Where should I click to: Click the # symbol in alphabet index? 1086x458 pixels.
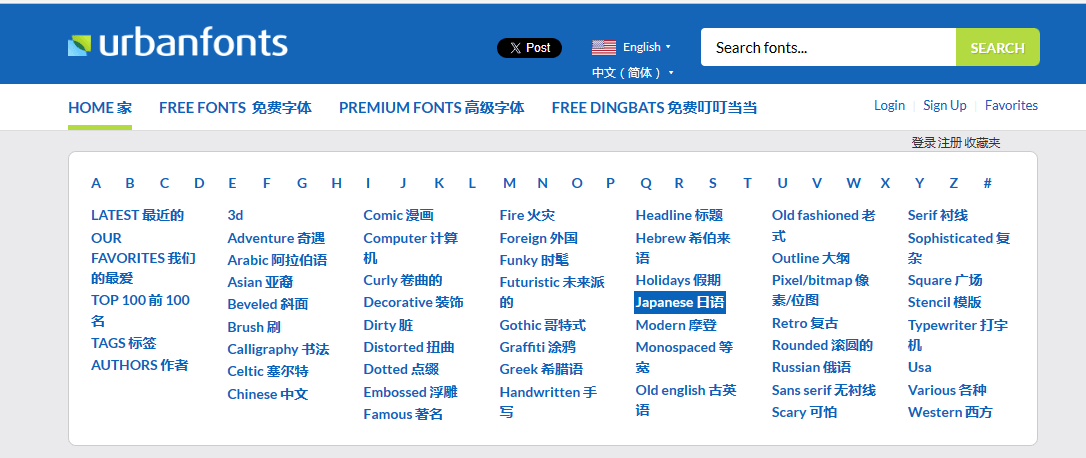[987, 183]
